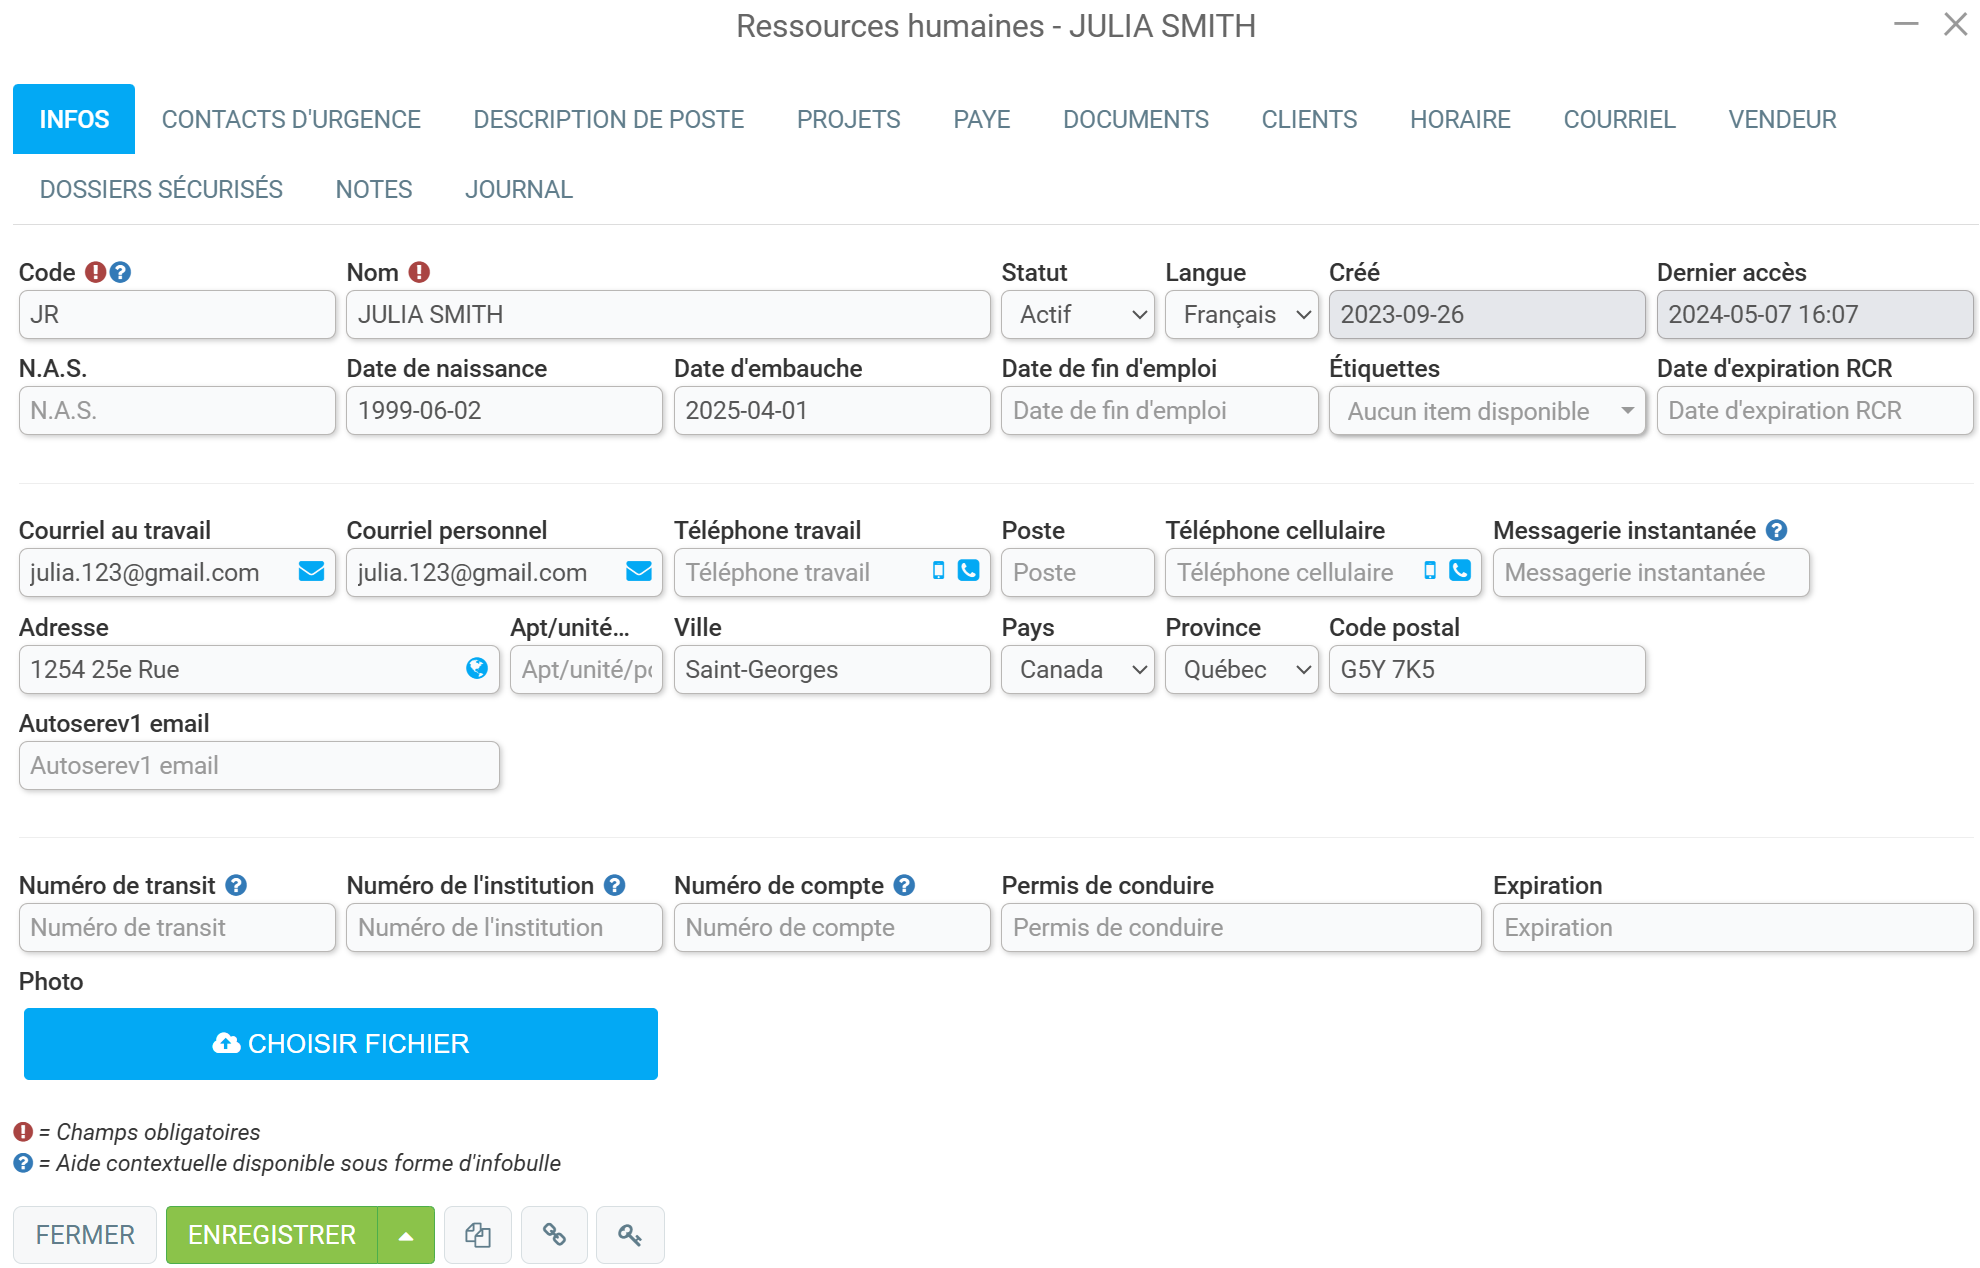Open the DOSSIERS SÉCURISÉS tab

click(x=161, y=189)
